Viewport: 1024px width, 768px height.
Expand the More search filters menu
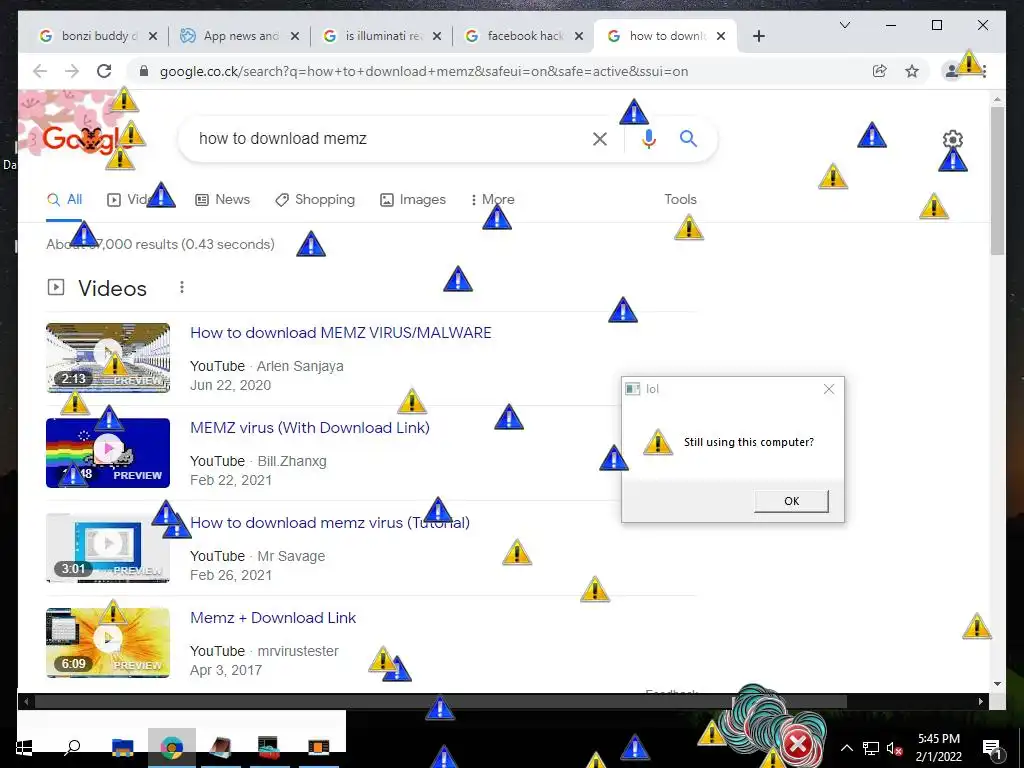coord(492,199)
